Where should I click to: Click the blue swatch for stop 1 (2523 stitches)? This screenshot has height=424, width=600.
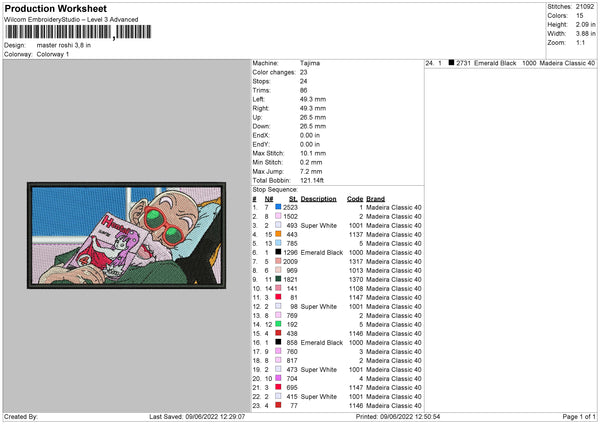(278, 207)
